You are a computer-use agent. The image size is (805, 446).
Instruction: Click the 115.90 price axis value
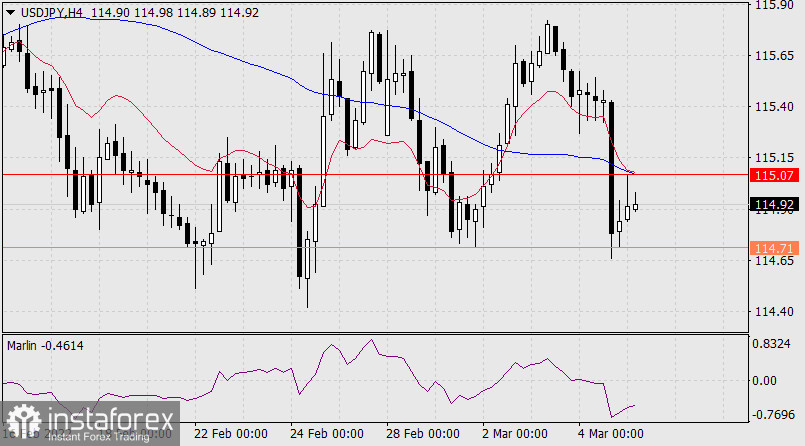(x=776, y=6)
